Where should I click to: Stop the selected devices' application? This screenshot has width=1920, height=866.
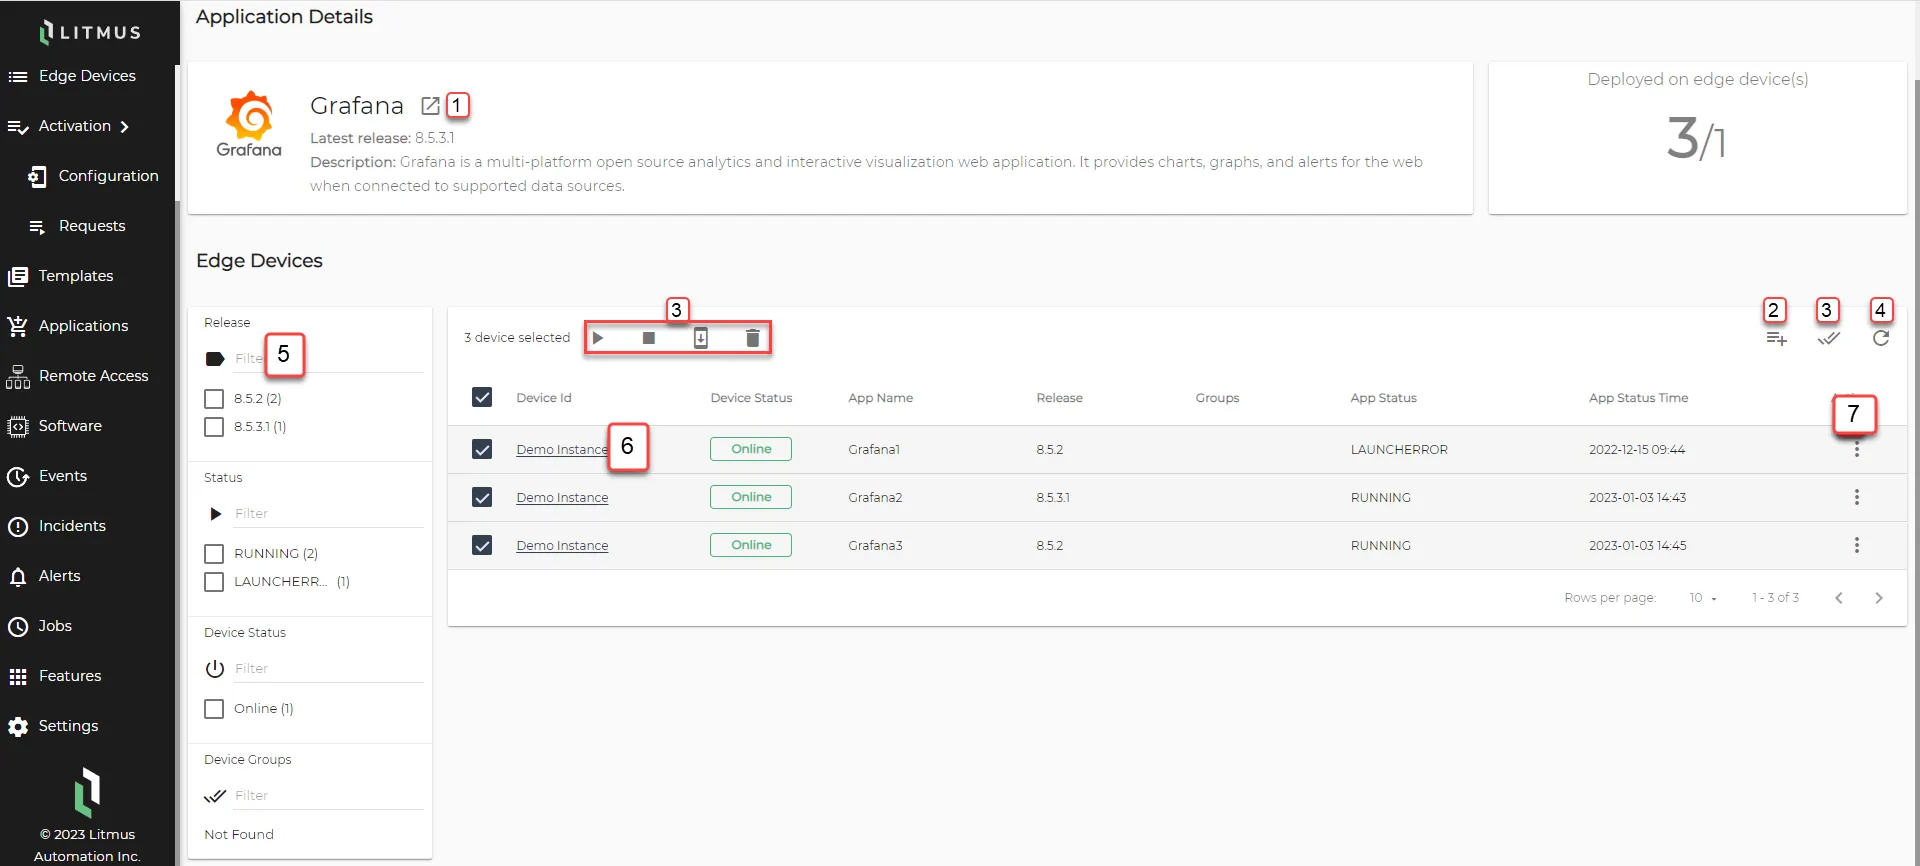click(x=649, y=338)
